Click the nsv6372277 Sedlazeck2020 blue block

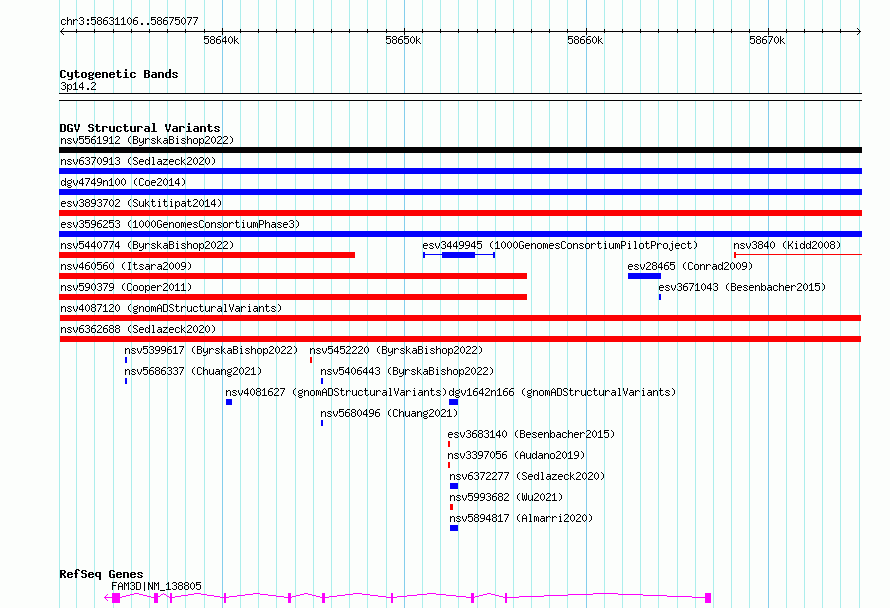point(454,487)
